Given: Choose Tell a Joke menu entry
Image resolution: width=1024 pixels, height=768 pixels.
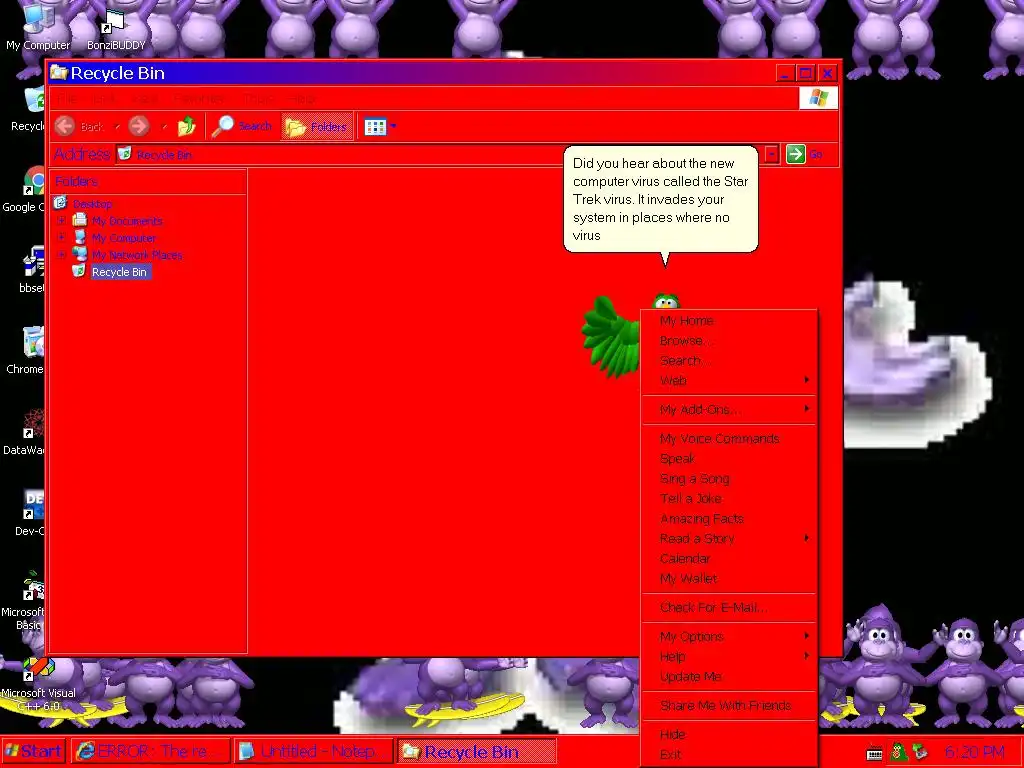Looking at the screenshot, I should 729,498.
